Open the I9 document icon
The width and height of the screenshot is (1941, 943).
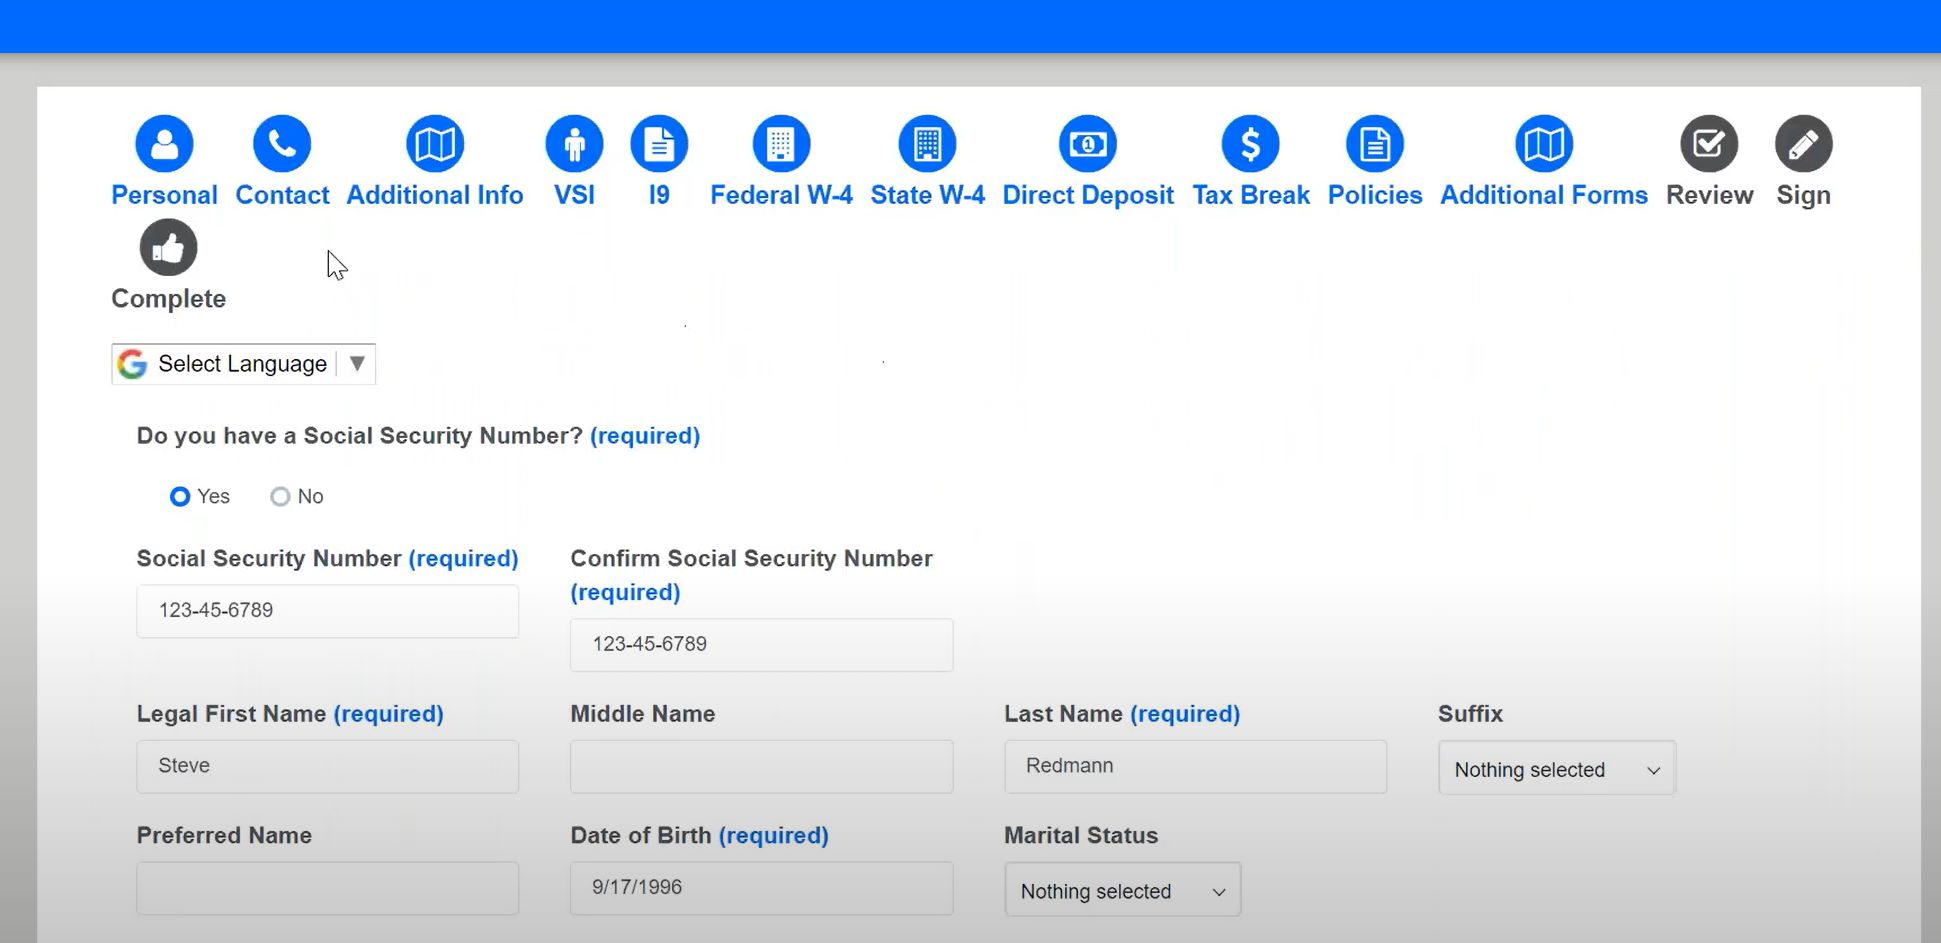(659, 144)
